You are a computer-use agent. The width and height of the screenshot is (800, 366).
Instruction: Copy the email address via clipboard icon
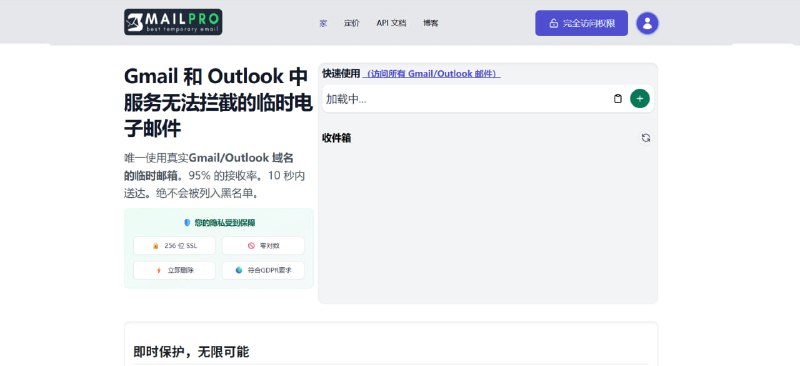(618, 99)
